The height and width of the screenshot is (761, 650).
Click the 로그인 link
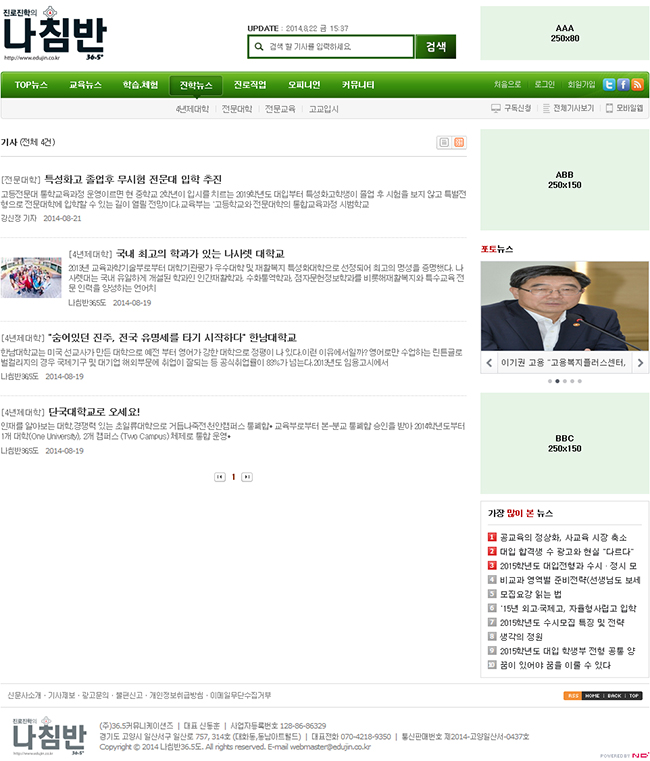tap(544, 84)
